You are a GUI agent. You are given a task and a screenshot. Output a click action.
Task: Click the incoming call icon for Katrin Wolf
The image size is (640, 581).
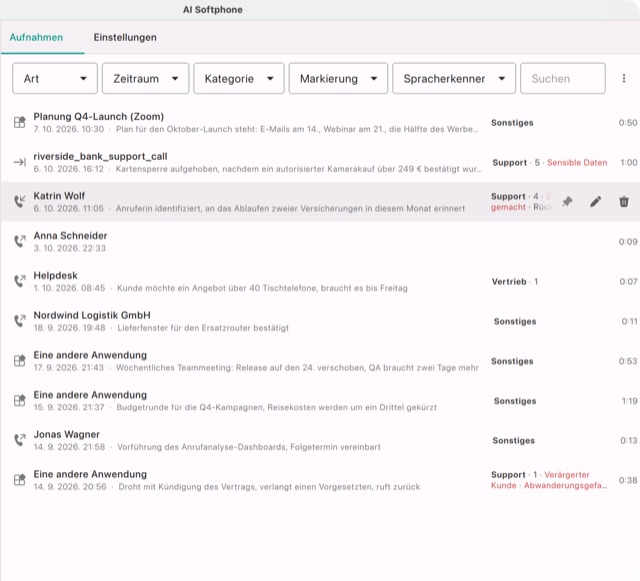tap(20, 202)
